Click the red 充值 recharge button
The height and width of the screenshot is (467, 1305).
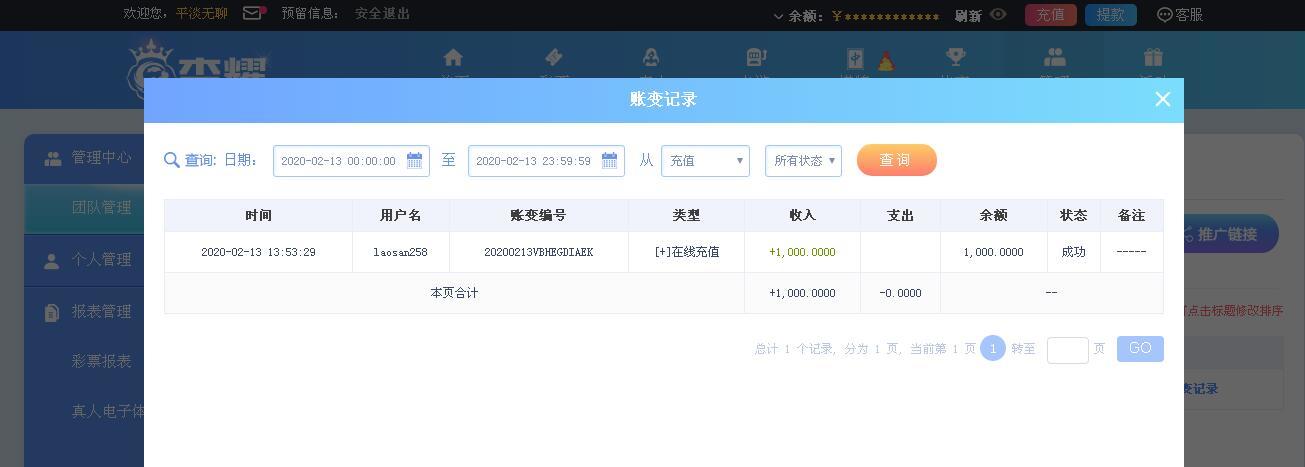pyautogui.click(x=1050, y=15)
